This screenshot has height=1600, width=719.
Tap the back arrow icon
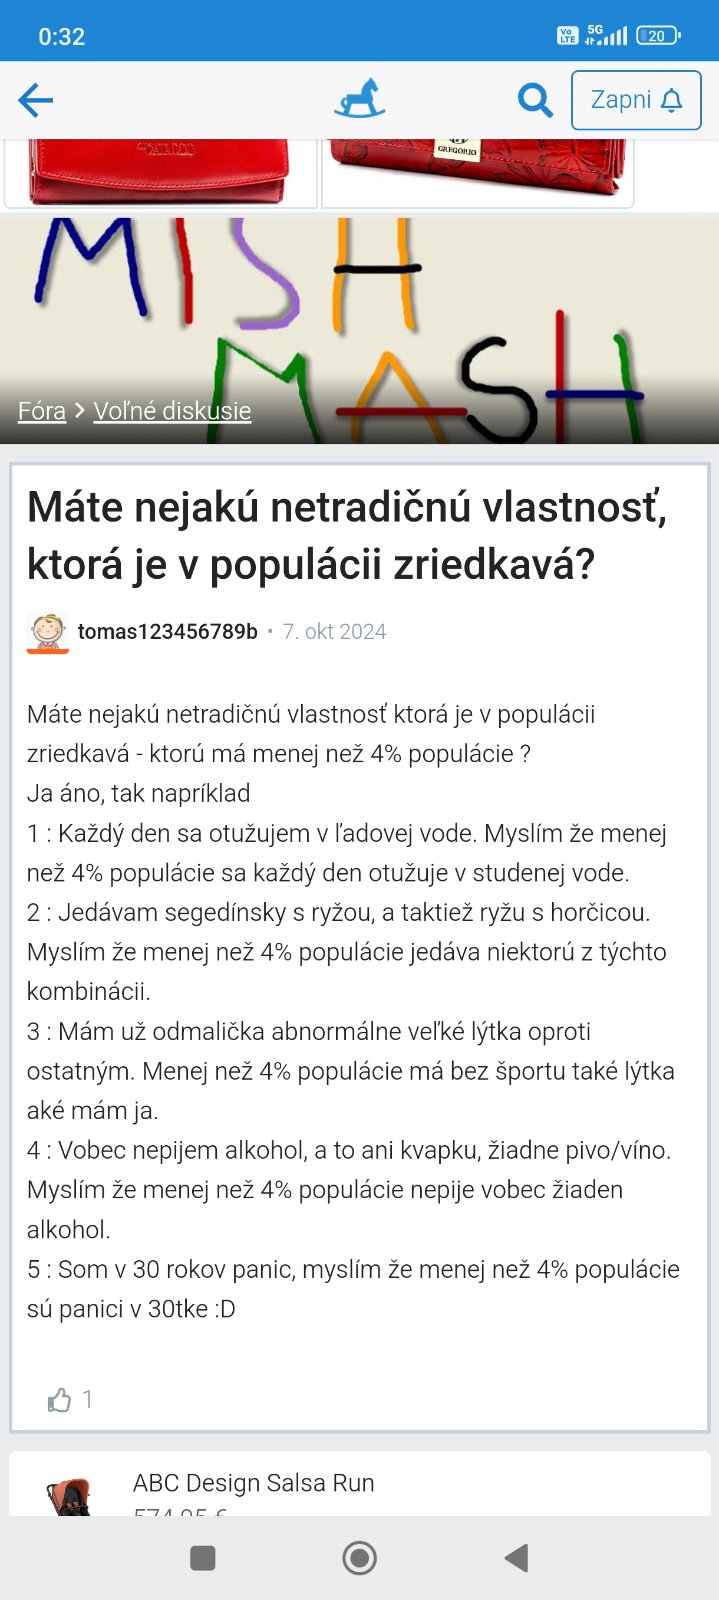tap(36, 100)
